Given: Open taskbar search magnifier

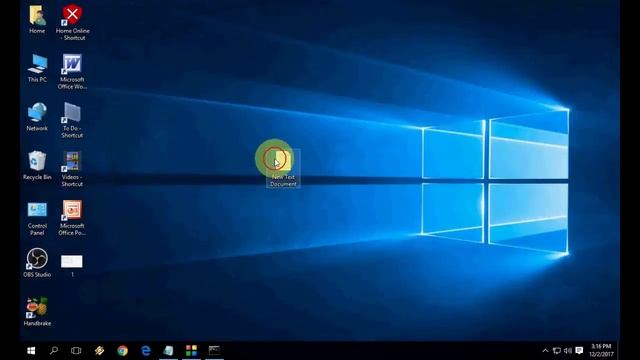Looking at the screenshot, I should coord(53,351).
